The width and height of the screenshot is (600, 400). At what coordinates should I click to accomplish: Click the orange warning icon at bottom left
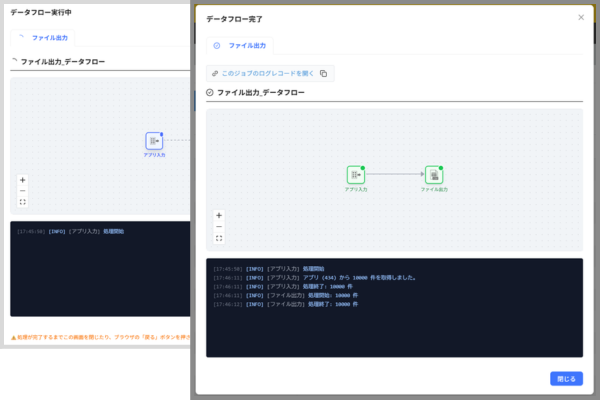click(x=13, y=338)
